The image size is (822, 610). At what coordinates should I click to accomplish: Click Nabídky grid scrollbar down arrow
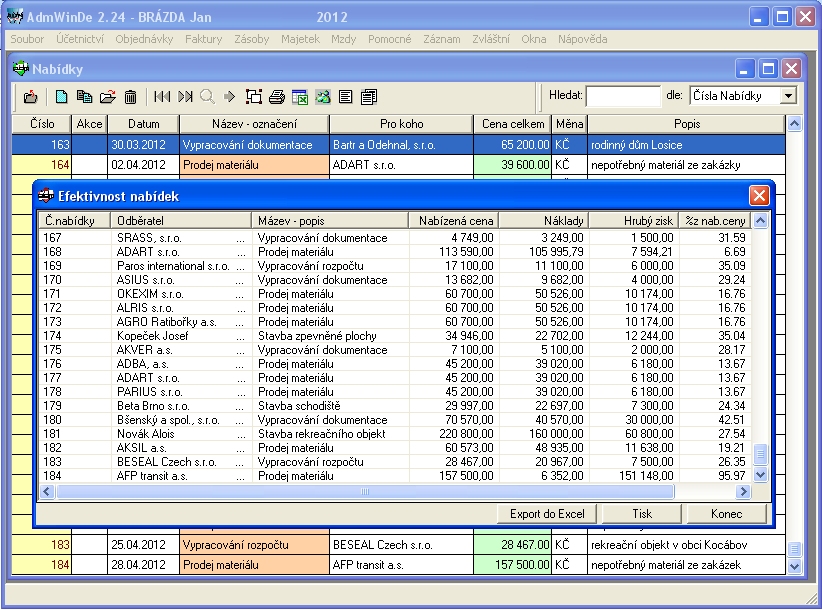794,566
